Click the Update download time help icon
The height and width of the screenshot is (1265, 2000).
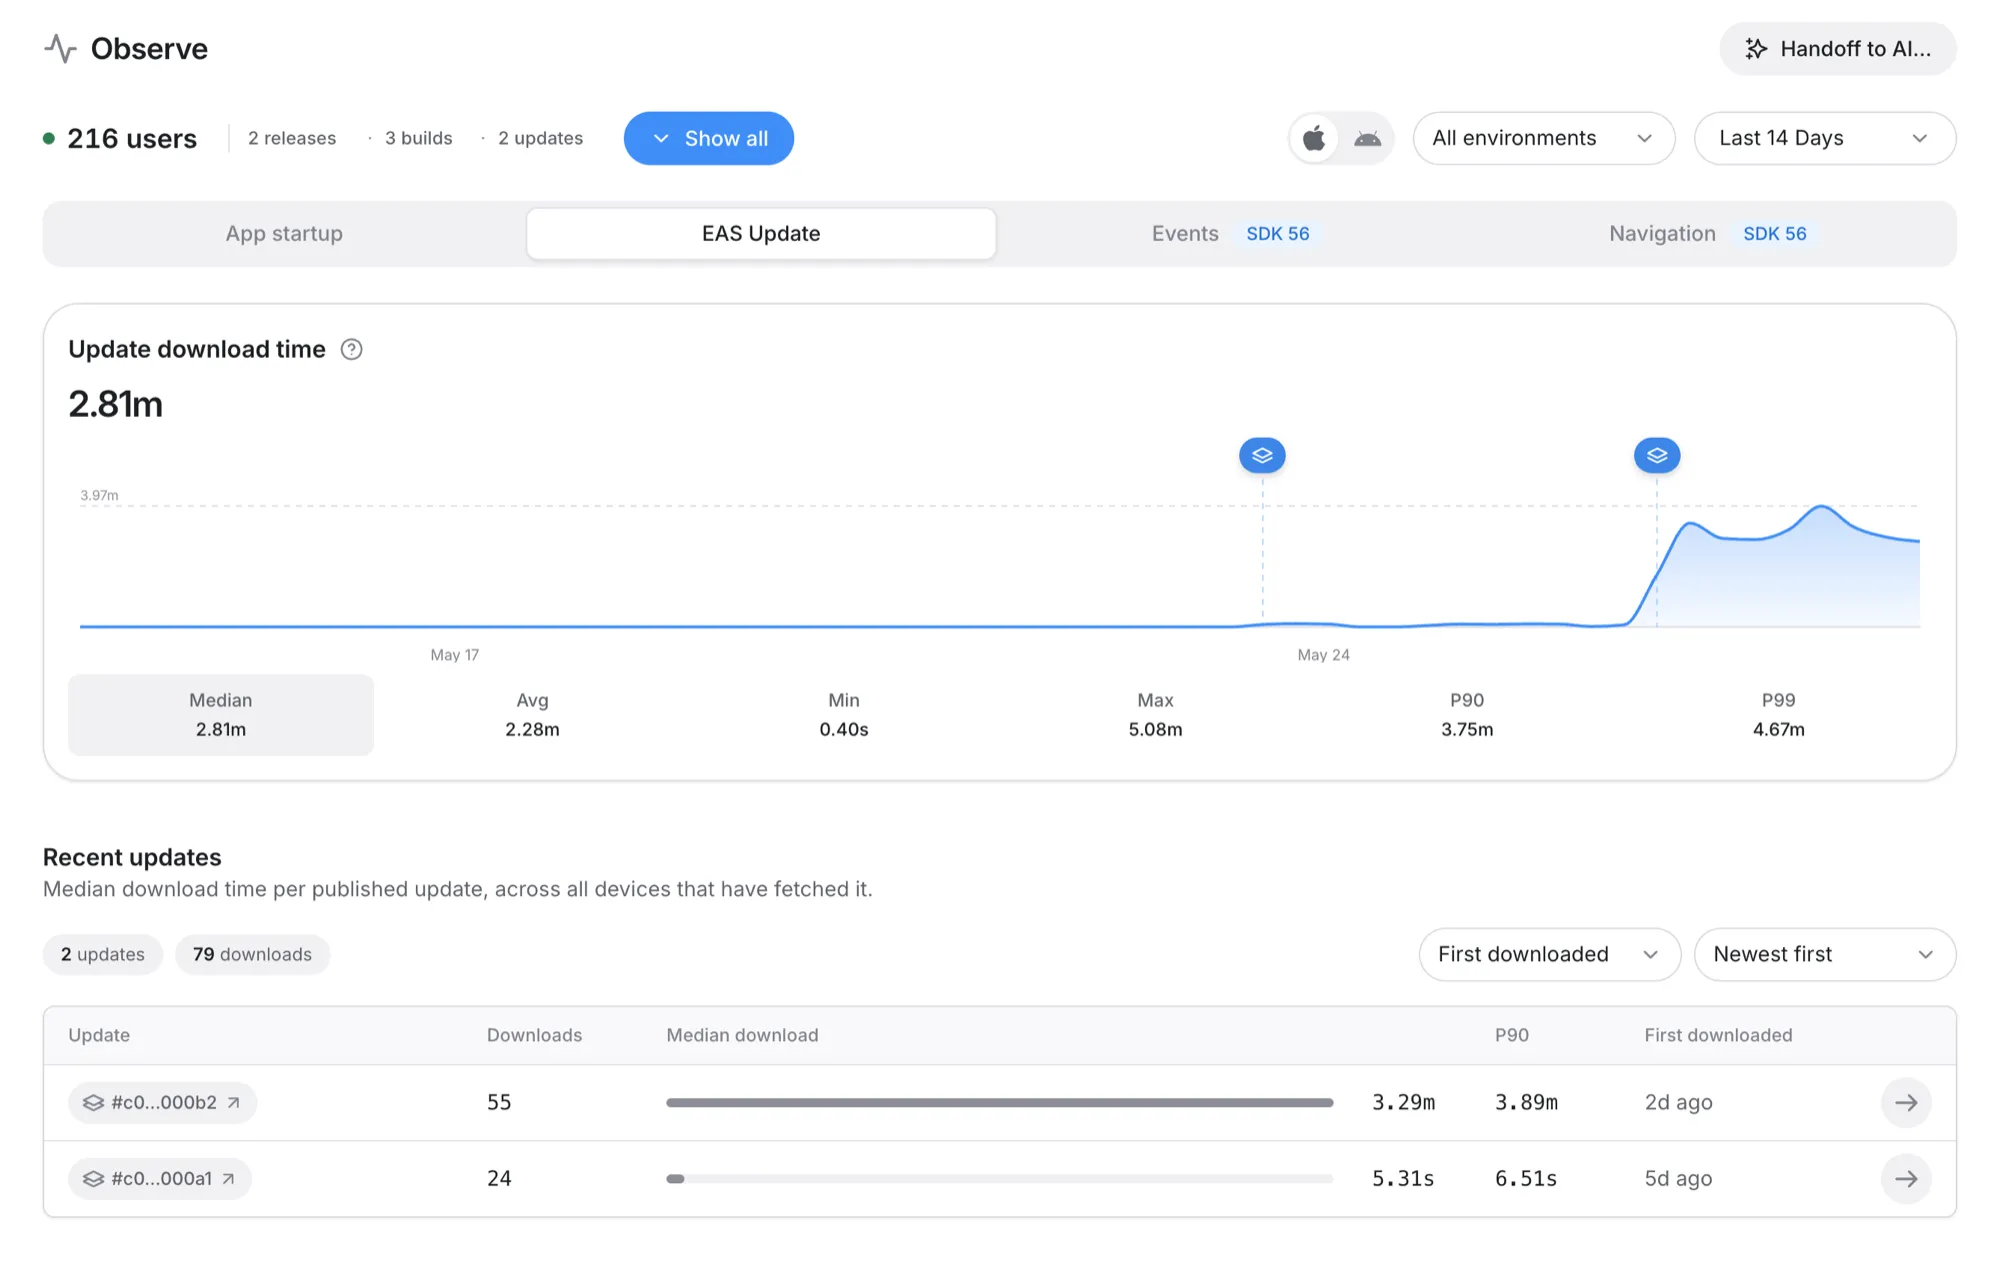click(x=351, y=349)
